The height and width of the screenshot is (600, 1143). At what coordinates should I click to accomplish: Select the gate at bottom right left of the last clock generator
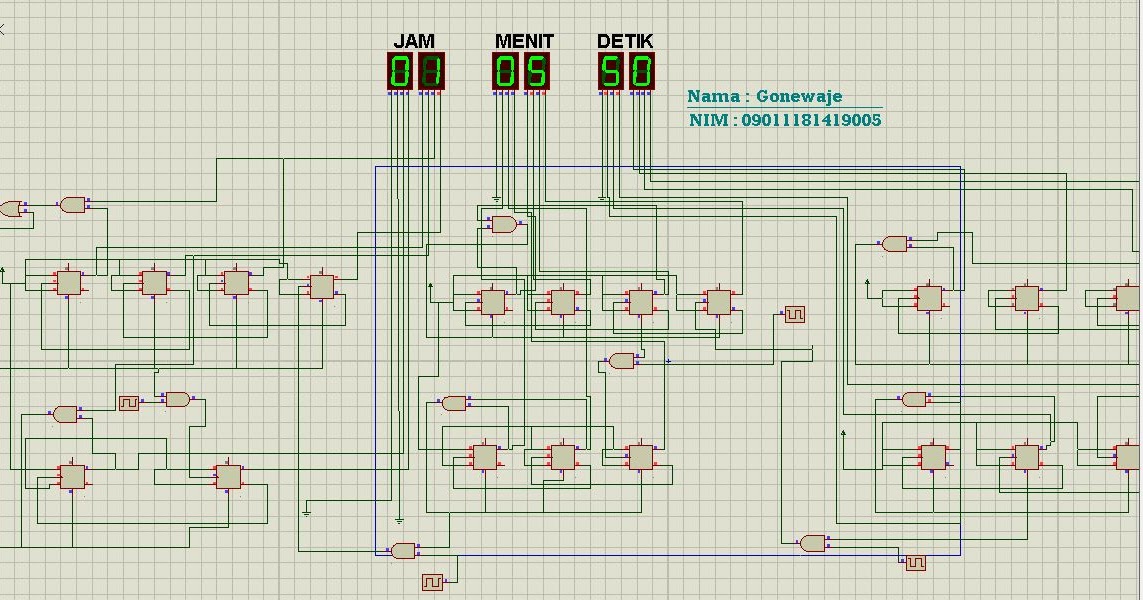(813, 543)
